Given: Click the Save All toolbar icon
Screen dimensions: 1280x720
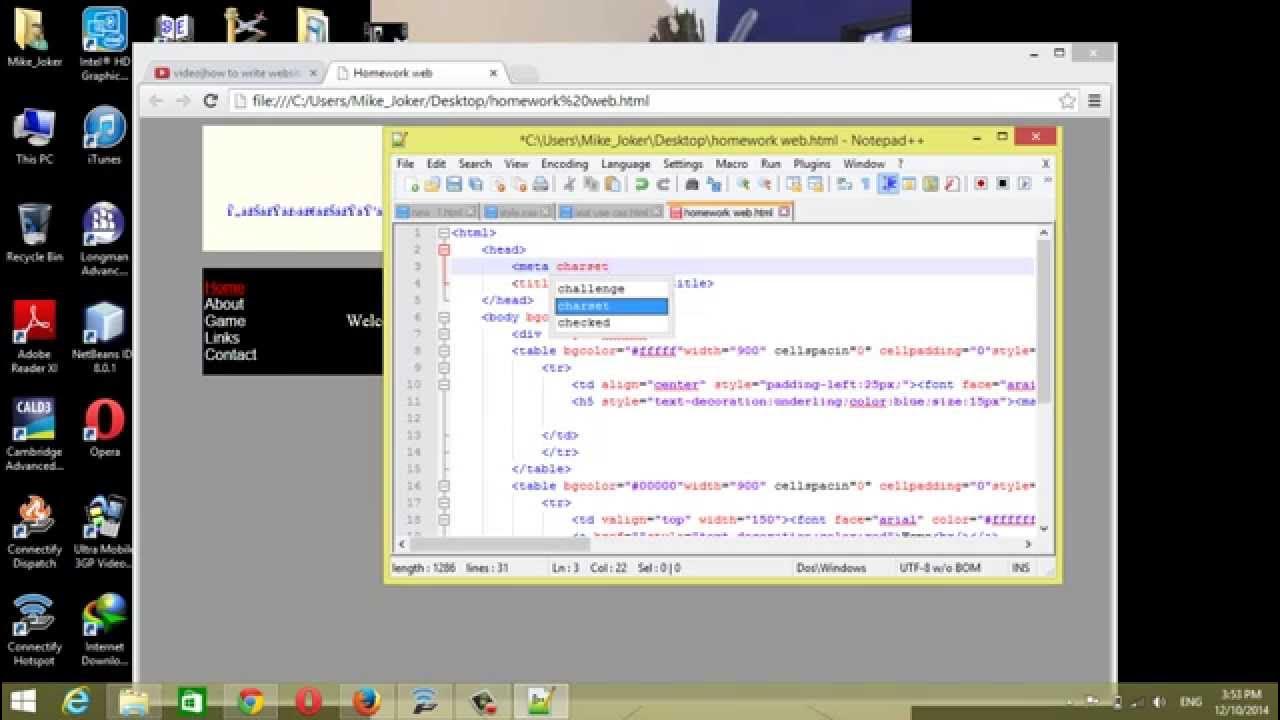Looking at the screenshot, I should [474, 184].
